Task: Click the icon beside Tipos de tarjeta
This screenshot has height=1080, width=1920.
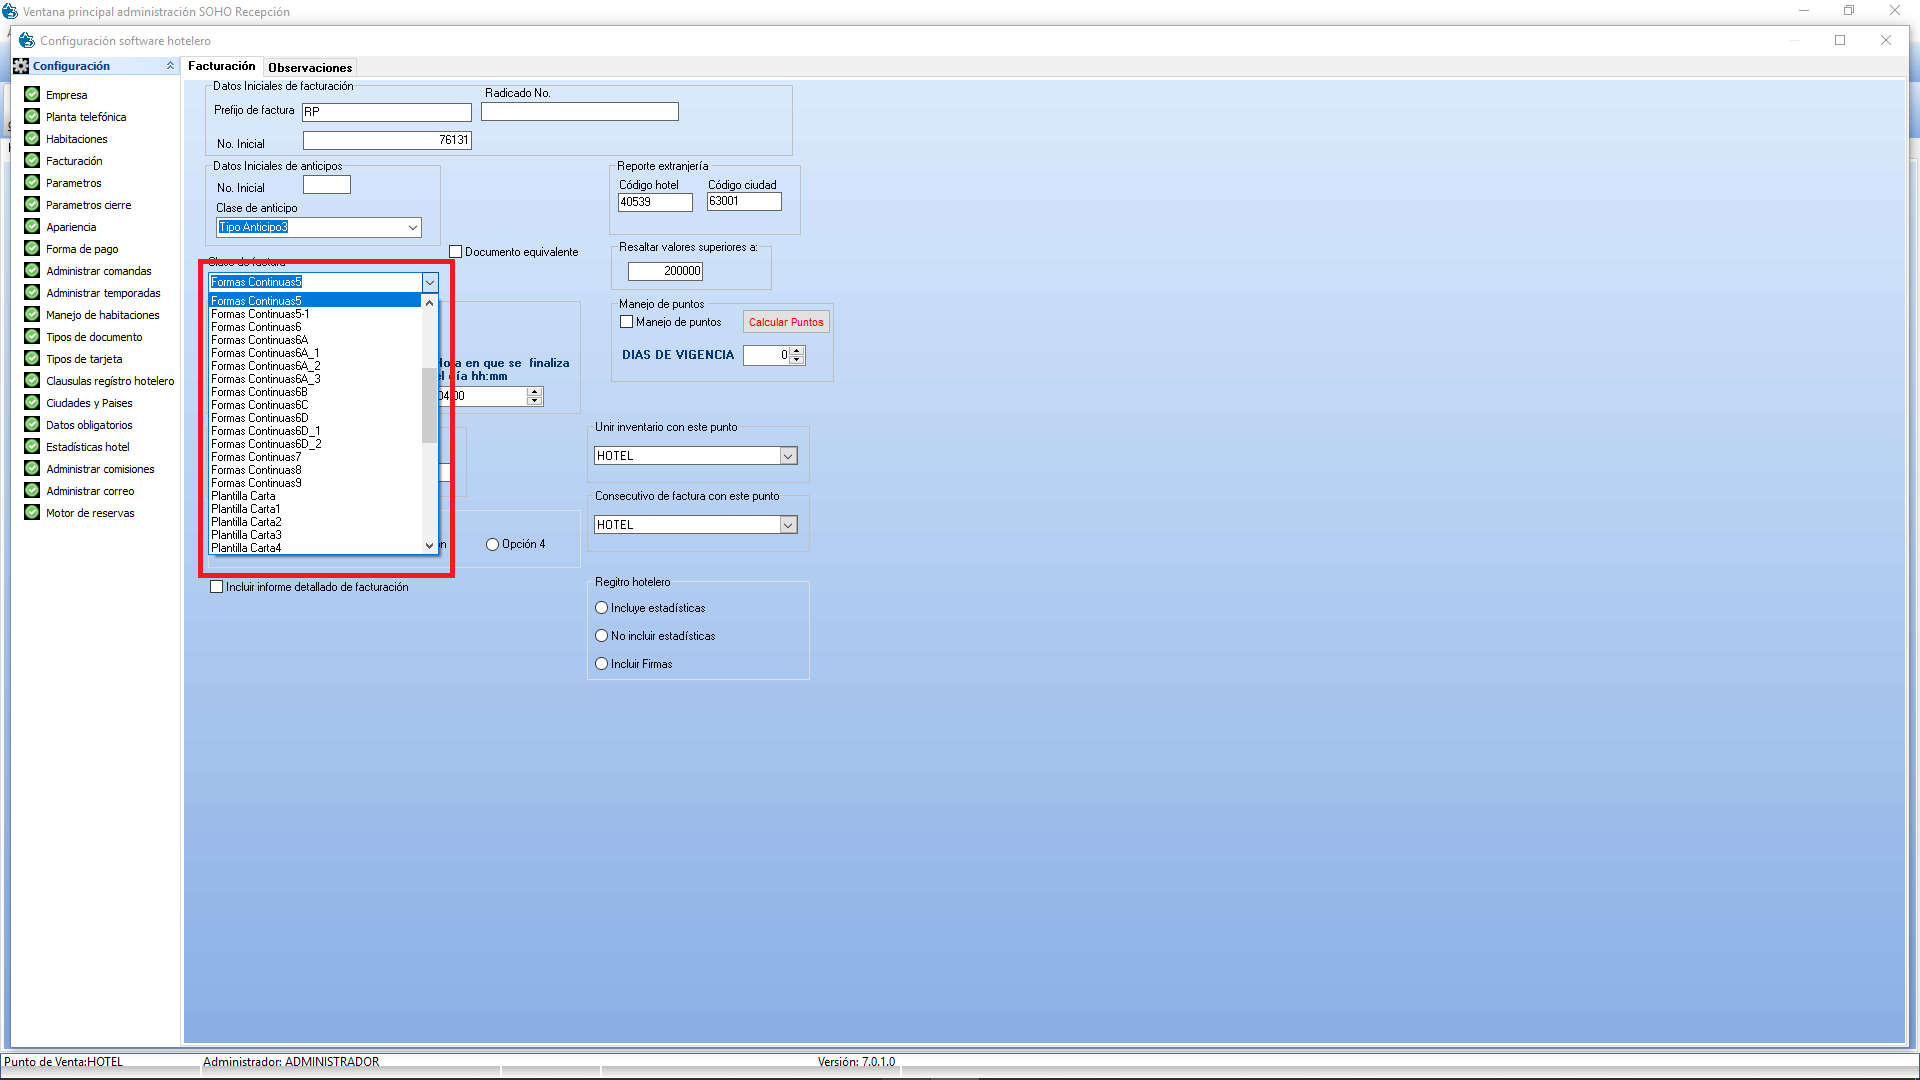Action: 32,358
